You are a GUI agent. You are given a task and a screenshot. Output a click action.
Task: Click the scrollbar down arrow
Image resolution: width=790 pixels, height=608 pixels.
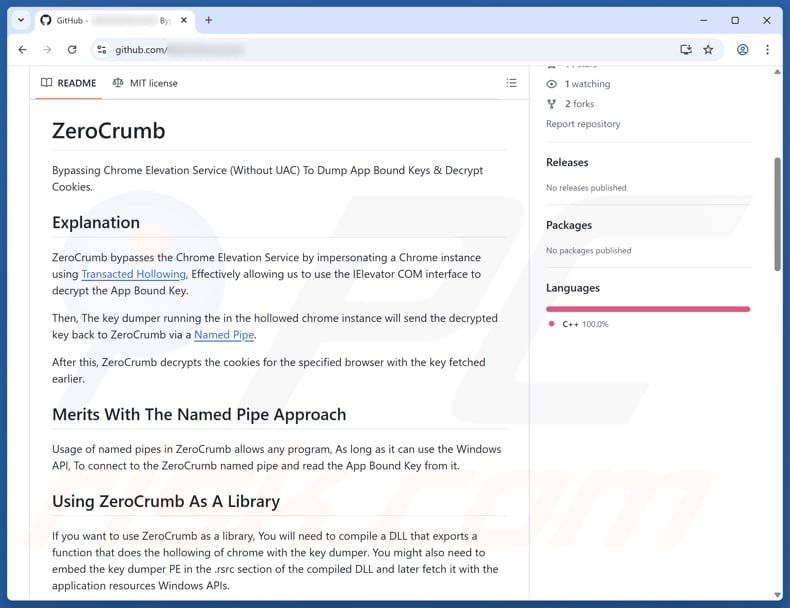click(777, 594)
